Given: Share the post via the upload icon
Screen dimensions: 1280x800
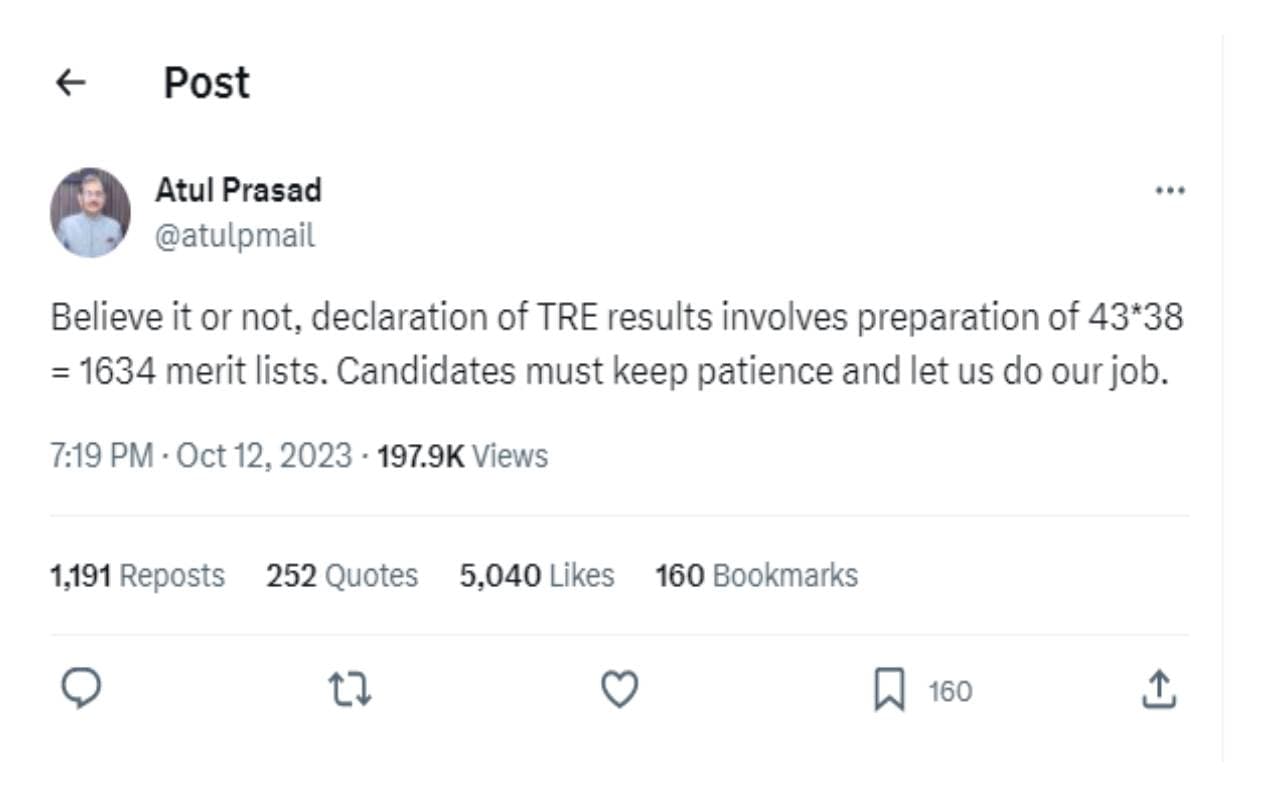Looking at the screenshot, I should [x=1158, y=690].
